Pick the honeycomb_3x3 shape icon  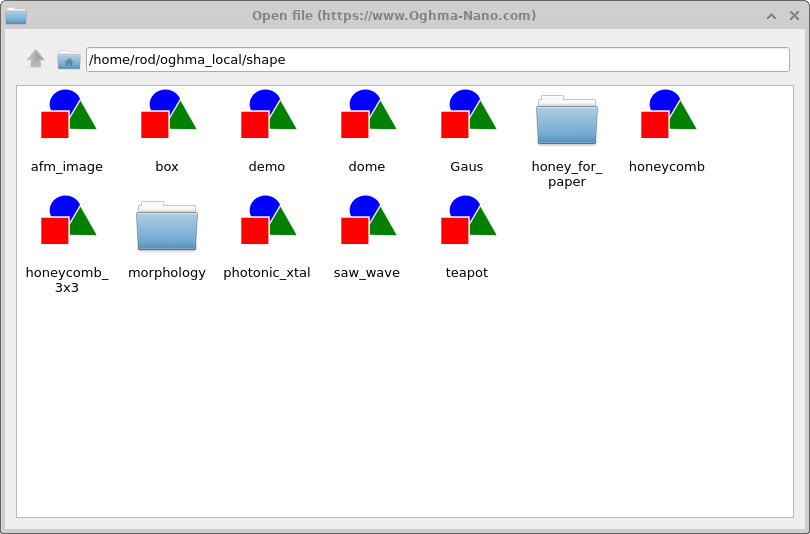click(67, 221)
